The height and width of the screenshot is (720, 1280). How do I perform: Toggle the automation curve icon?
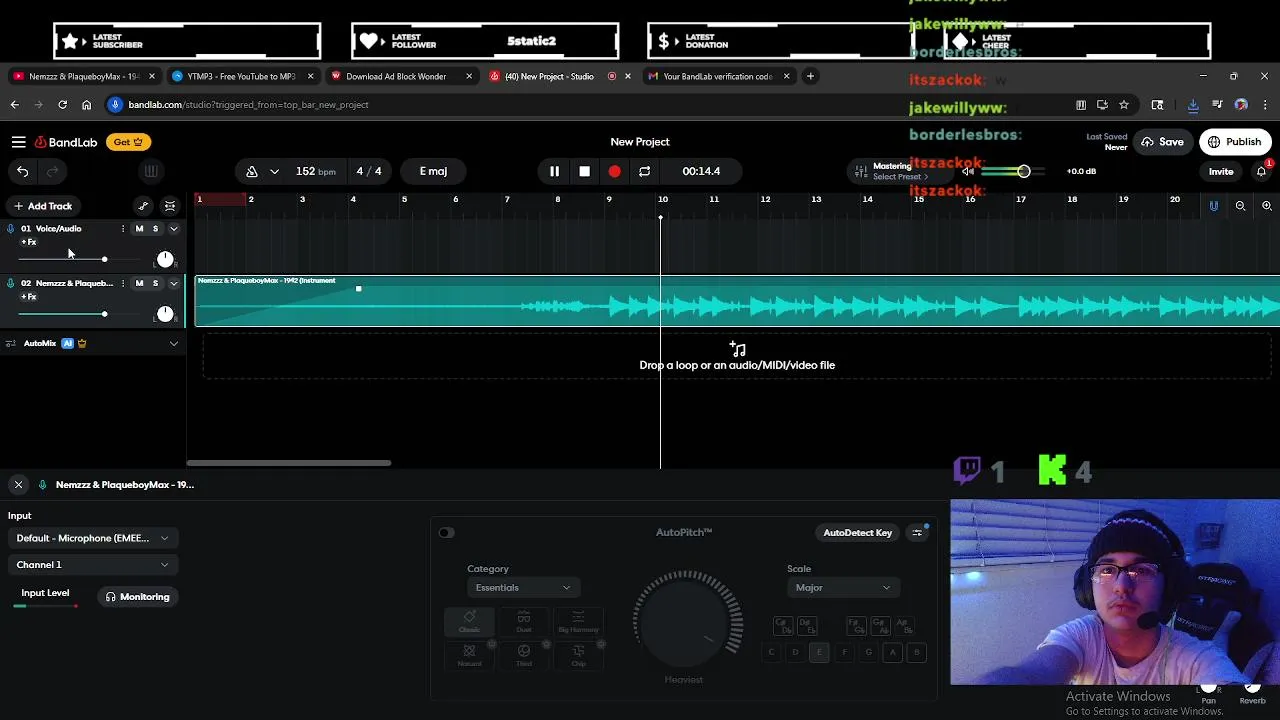[x=143, y=206]
